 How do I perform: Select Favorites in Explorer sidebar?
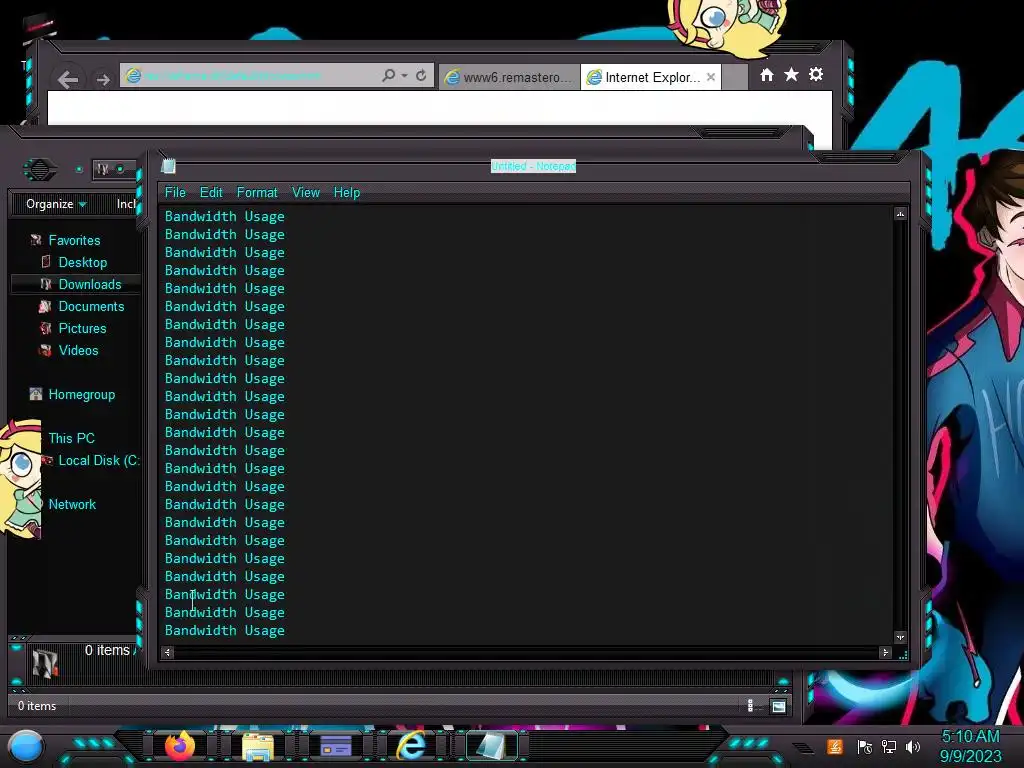[x=74, y=240]
